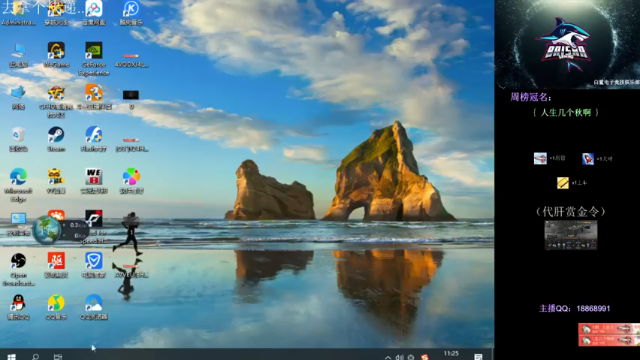The image size is (640, 360).
Task: Click the volume speaker tray icon
Action: (400, 358)
